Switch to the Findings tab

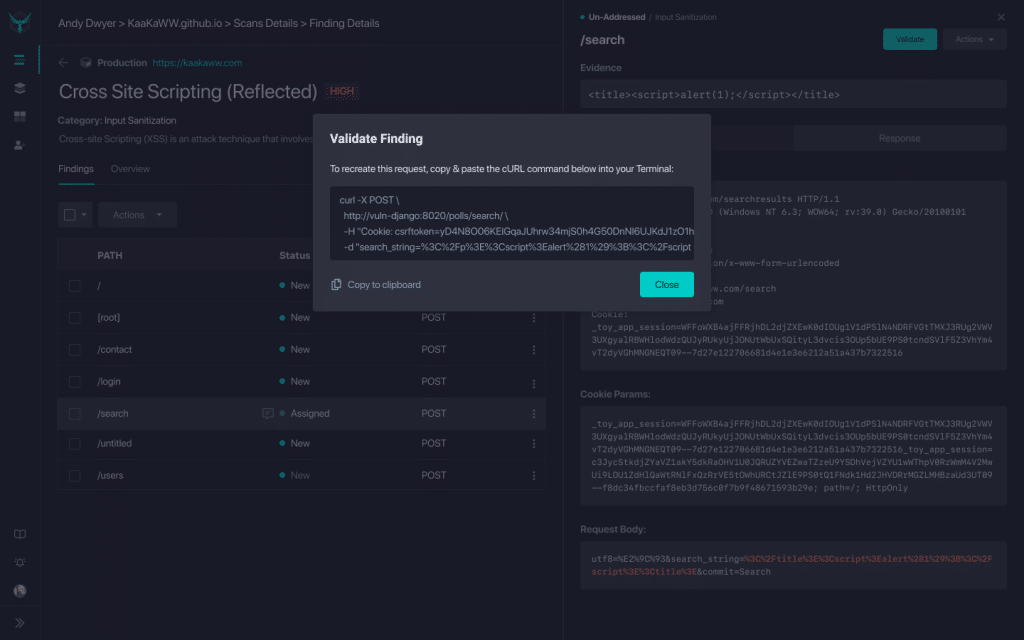pos(76,169)
